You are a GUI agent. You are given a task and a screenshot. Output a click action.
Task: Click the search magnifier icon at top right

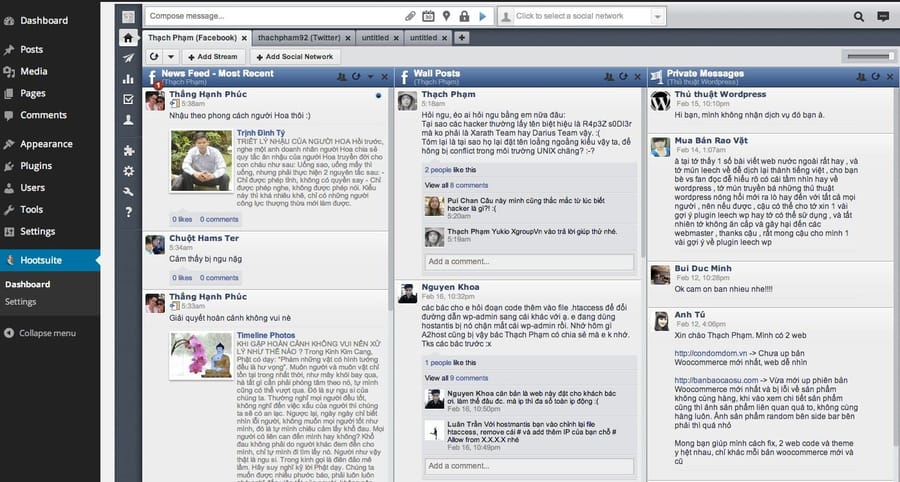(x=859, y=17)
